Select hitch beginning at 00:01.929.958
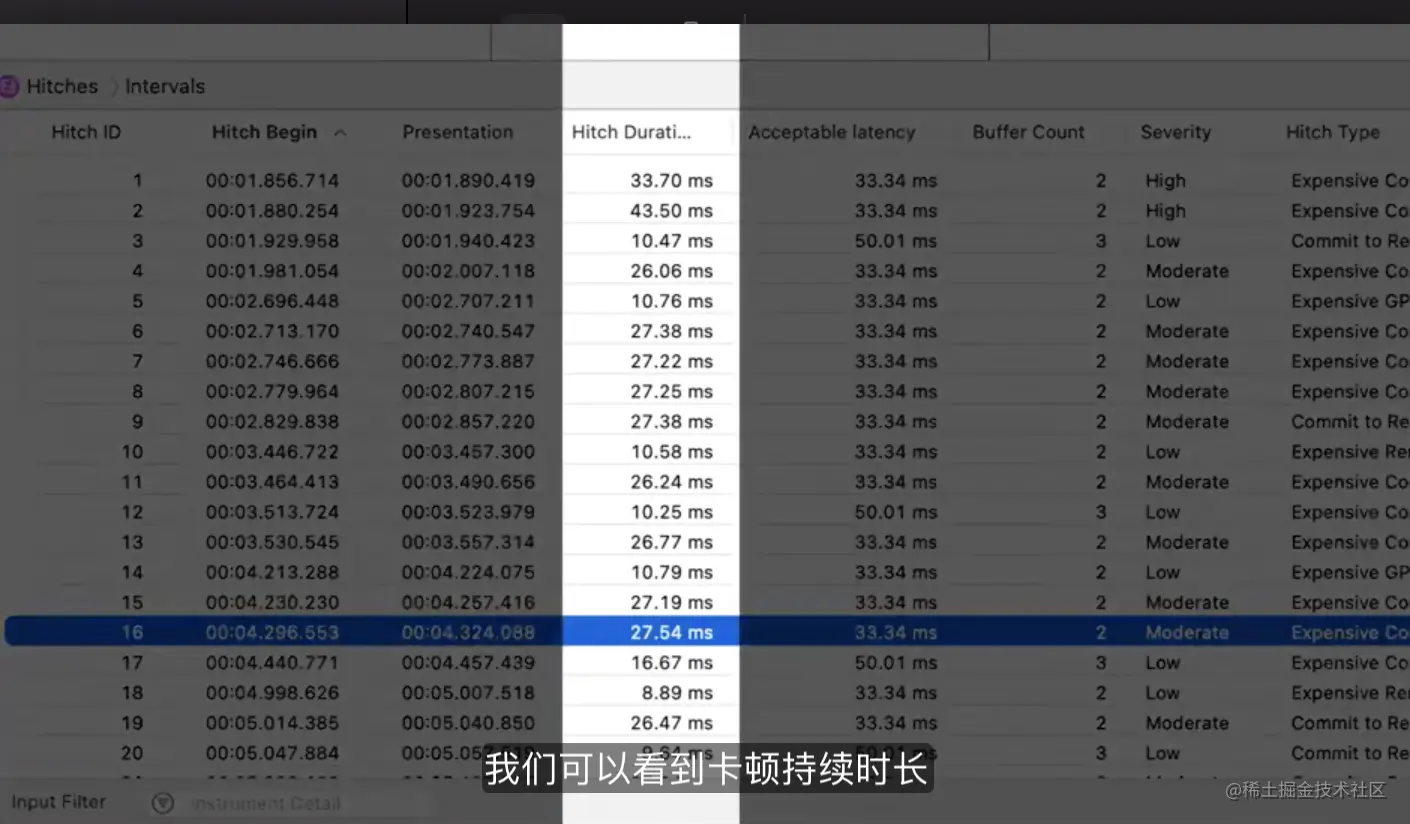 pyautogui.click(x=272, y=241)
